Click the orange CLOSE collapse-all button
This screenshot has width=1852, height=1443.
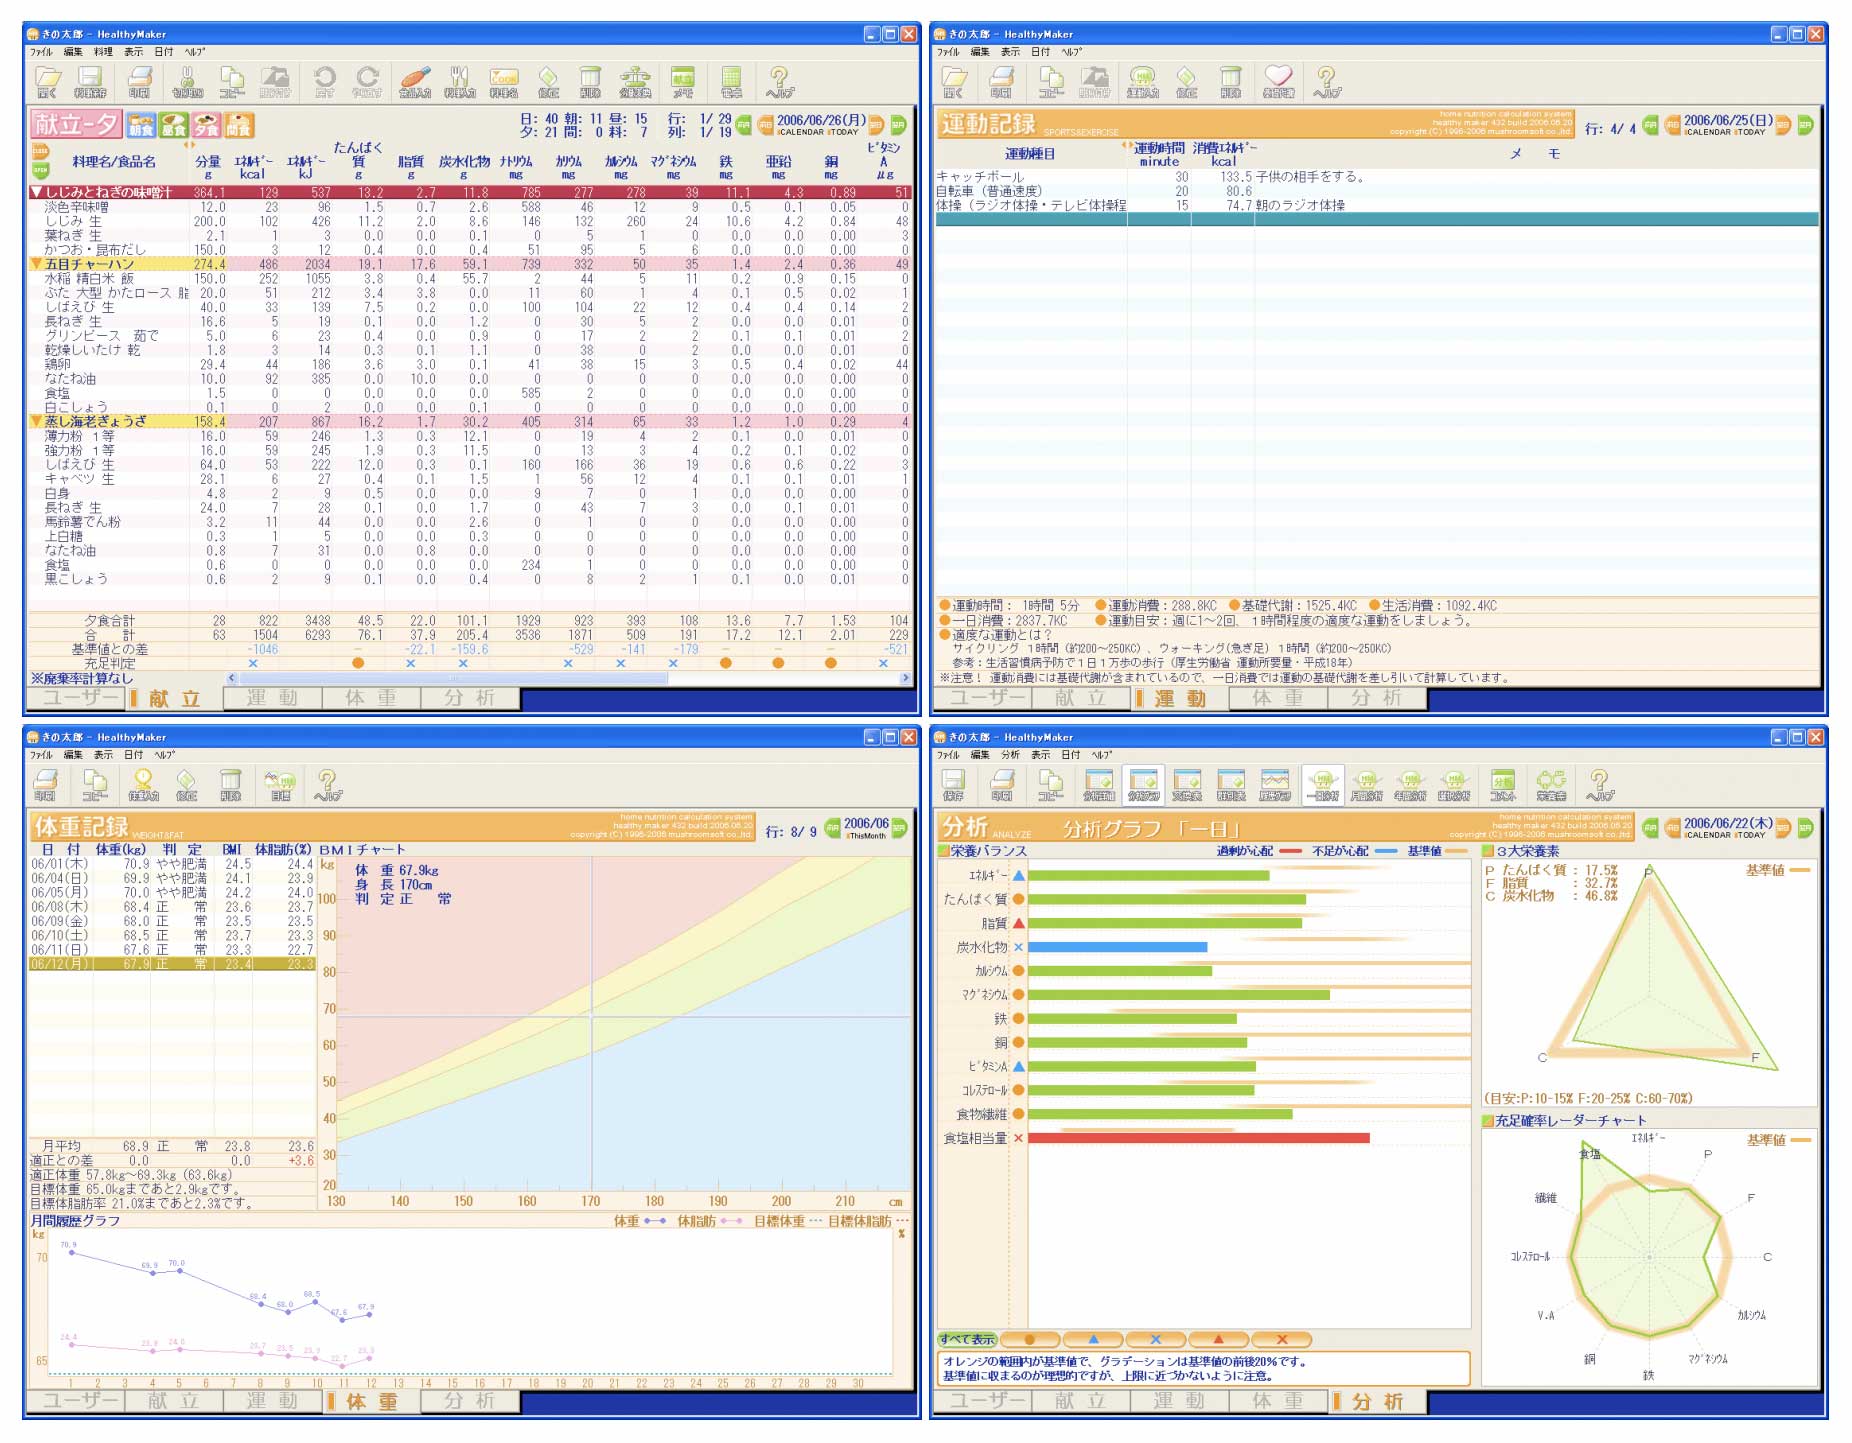point(40,152)
